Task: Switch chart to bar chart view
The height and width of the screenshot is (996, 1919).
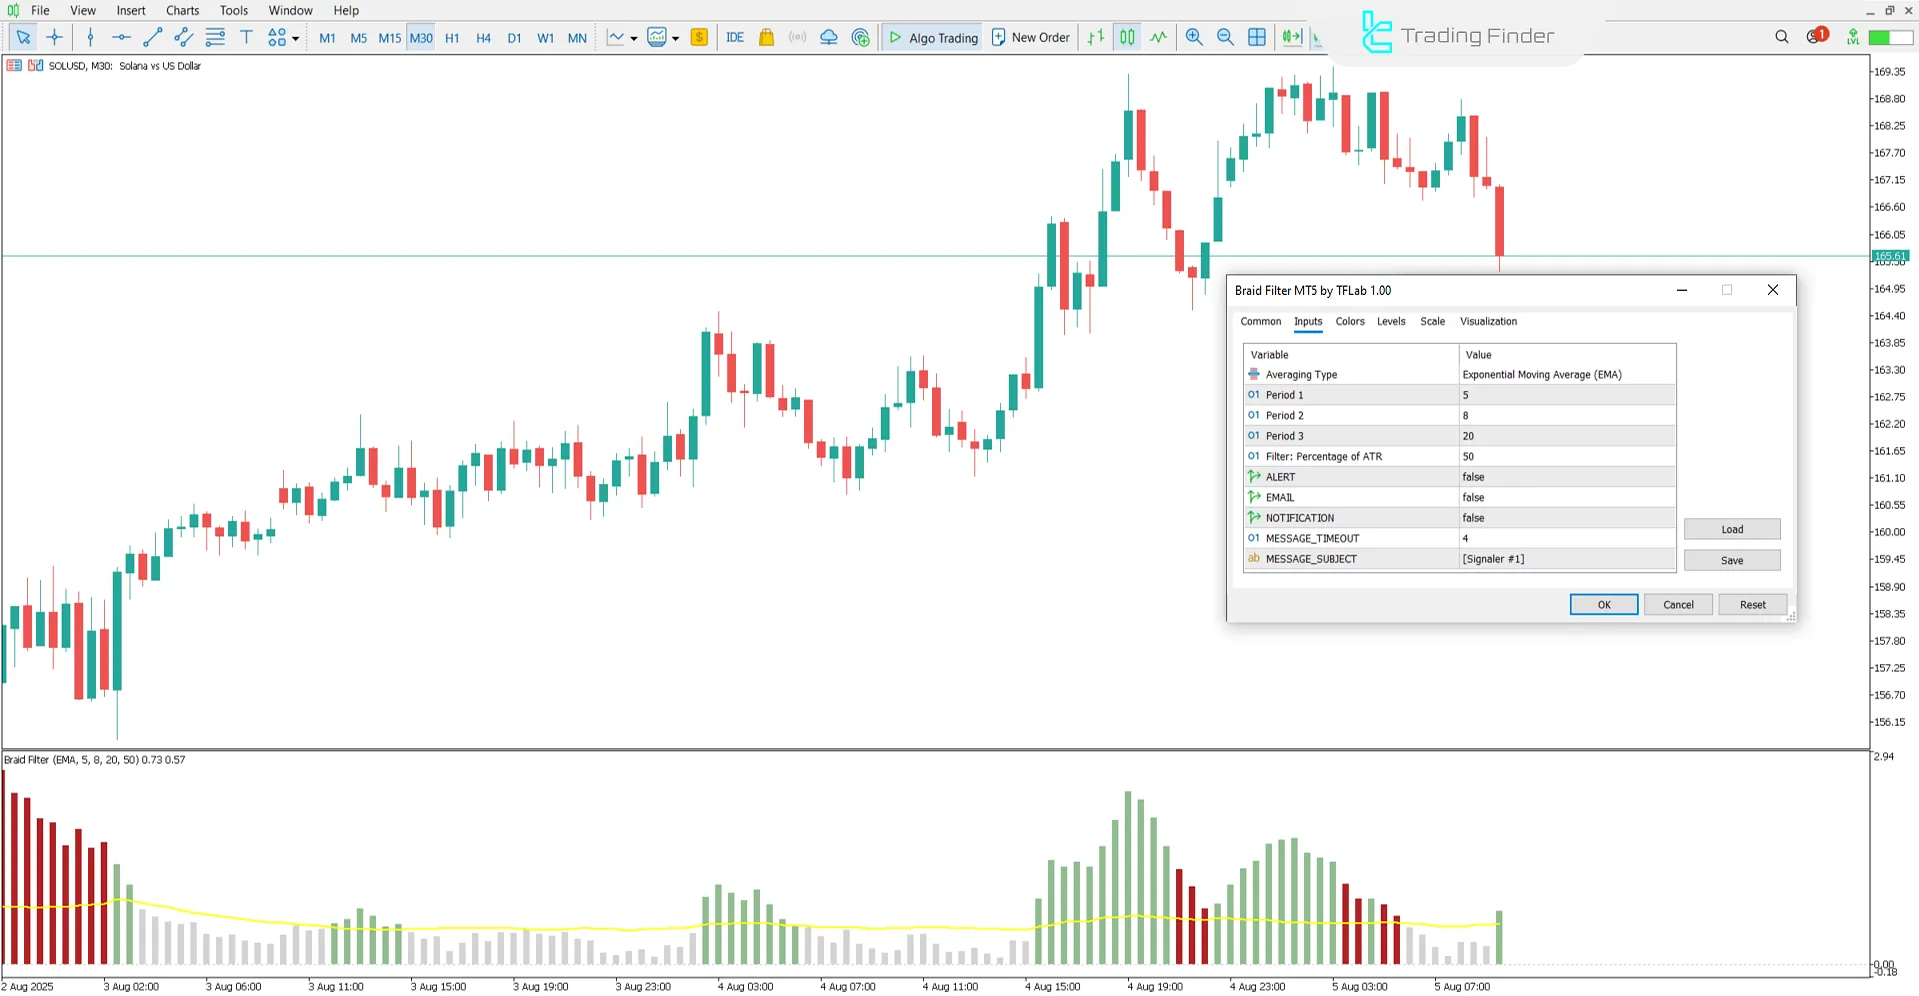Action: pos(1096,37)
